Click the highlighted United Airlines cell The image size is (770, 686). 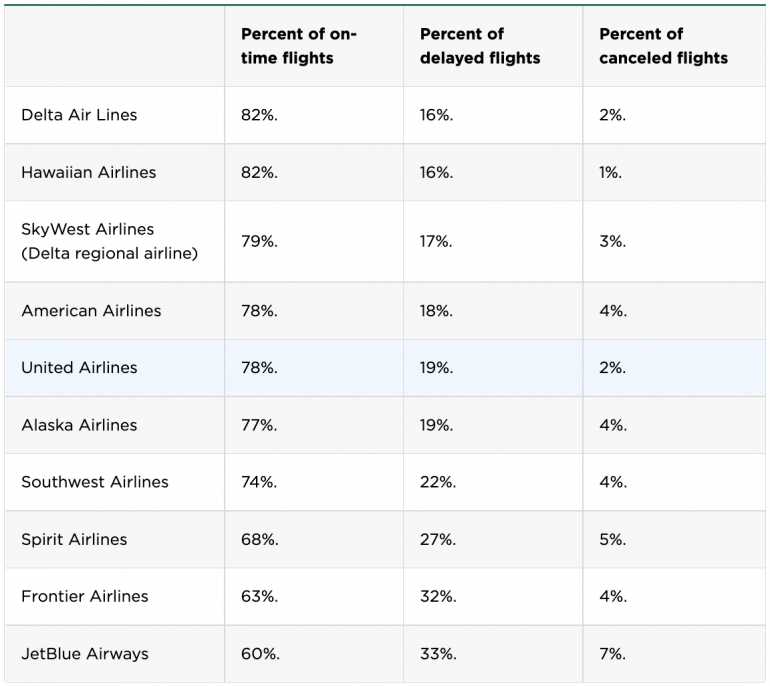tap(79, 368)
